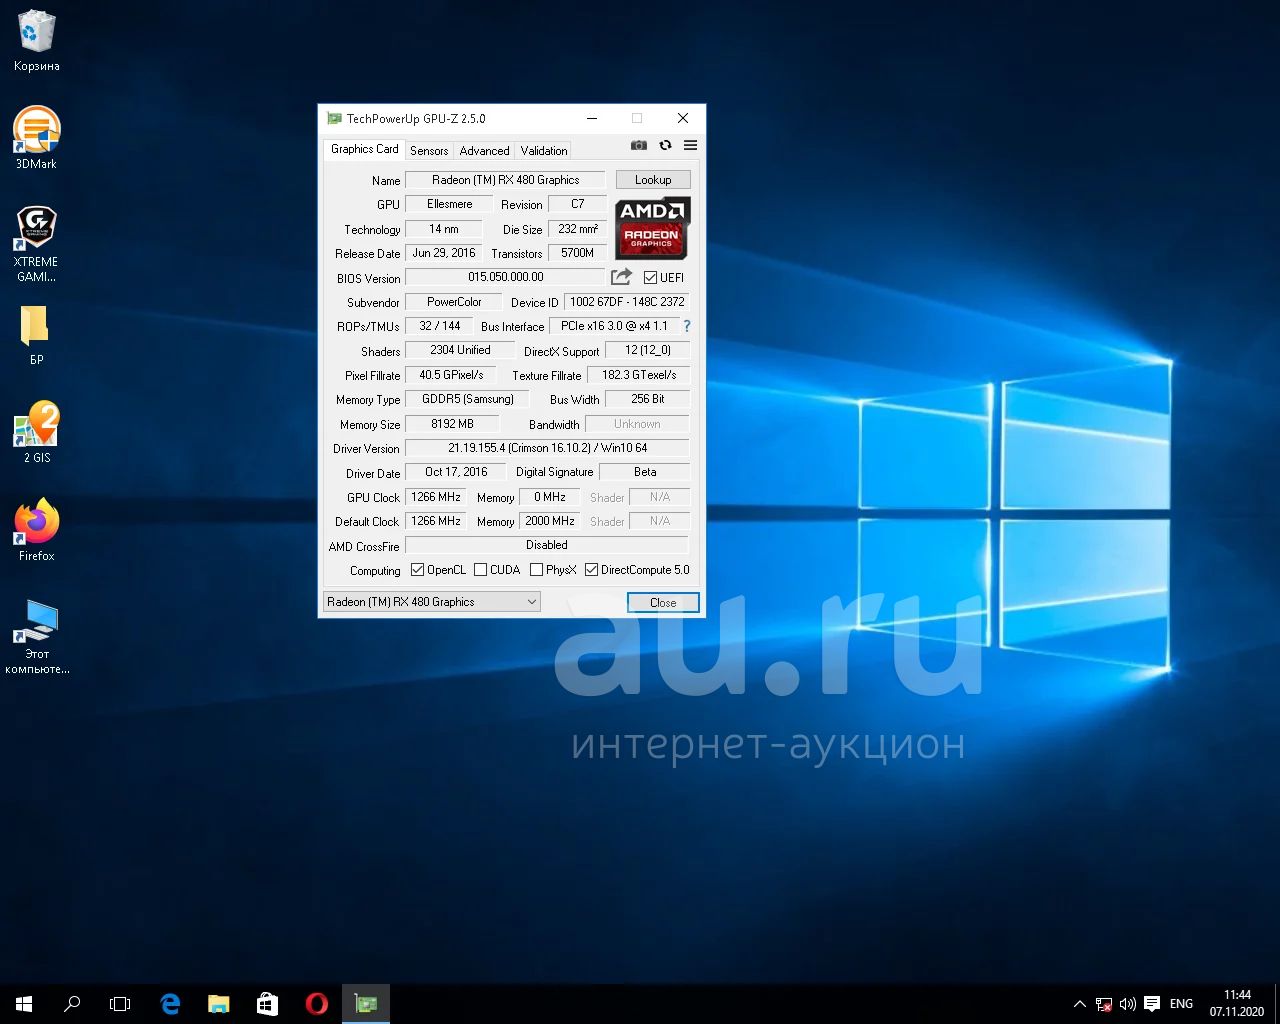Click the Bus Width 256 Bit value
1280x1024 pixels.
pyautogui.click(x=647, y=399)
